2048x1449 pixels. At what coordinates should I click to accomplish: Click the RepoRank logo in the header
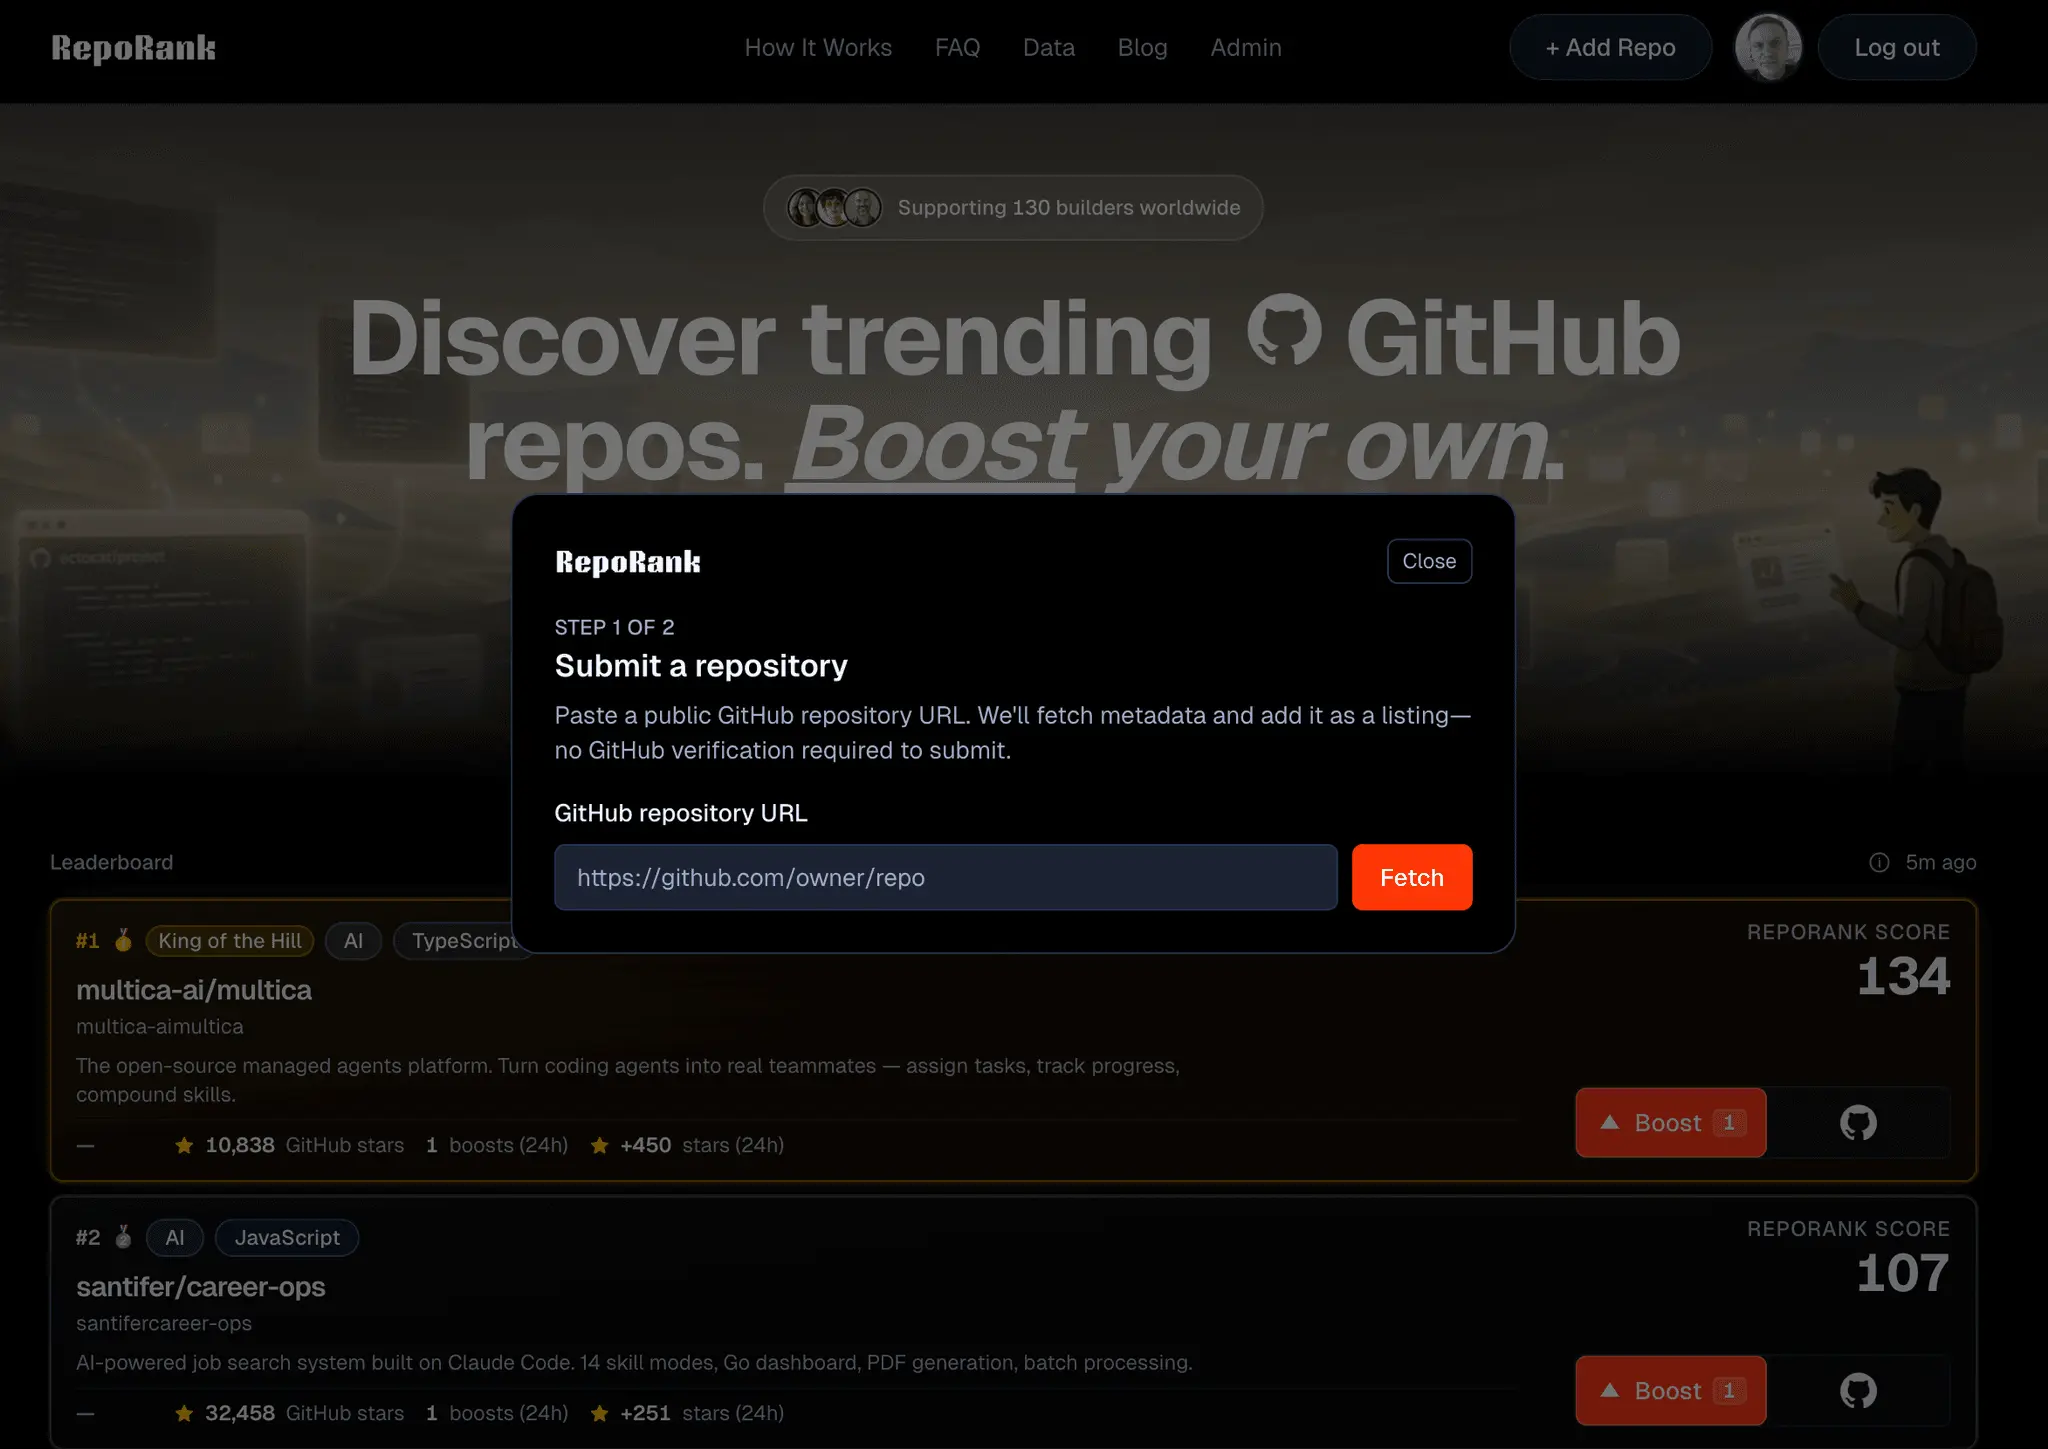tap(133, 48)
